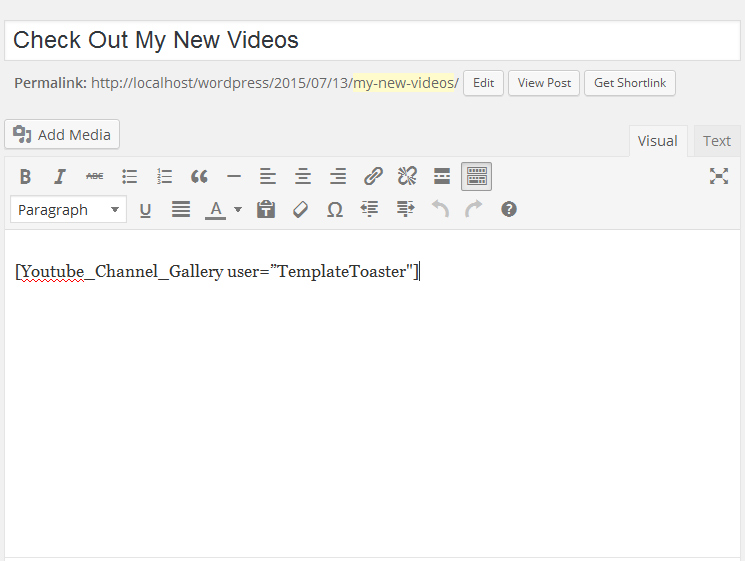Expand the text color dropdown arrow
The image size is (745, 561).
pyautogui.click(x=238, y=210)
